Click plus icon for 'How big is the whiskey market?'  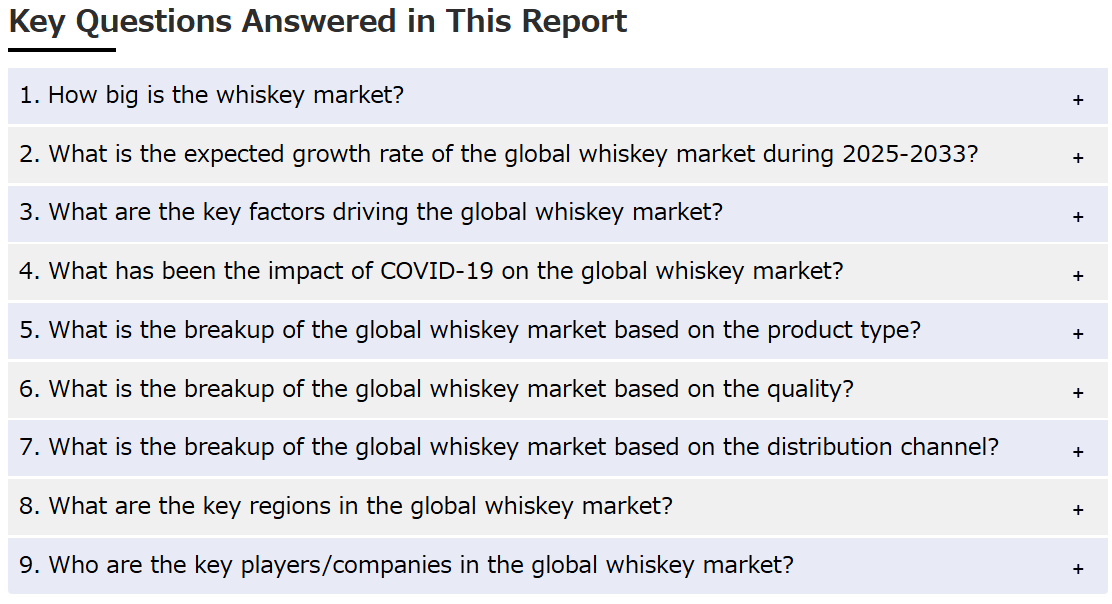(x=1078, y=100)
